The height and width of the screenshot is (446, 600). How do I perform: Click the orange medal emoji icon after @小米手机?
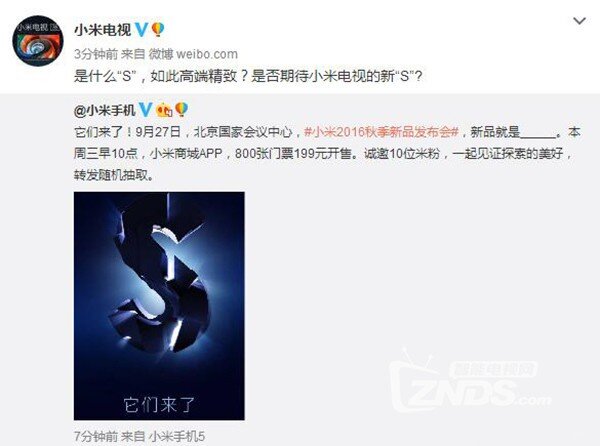tap(165, 111)
